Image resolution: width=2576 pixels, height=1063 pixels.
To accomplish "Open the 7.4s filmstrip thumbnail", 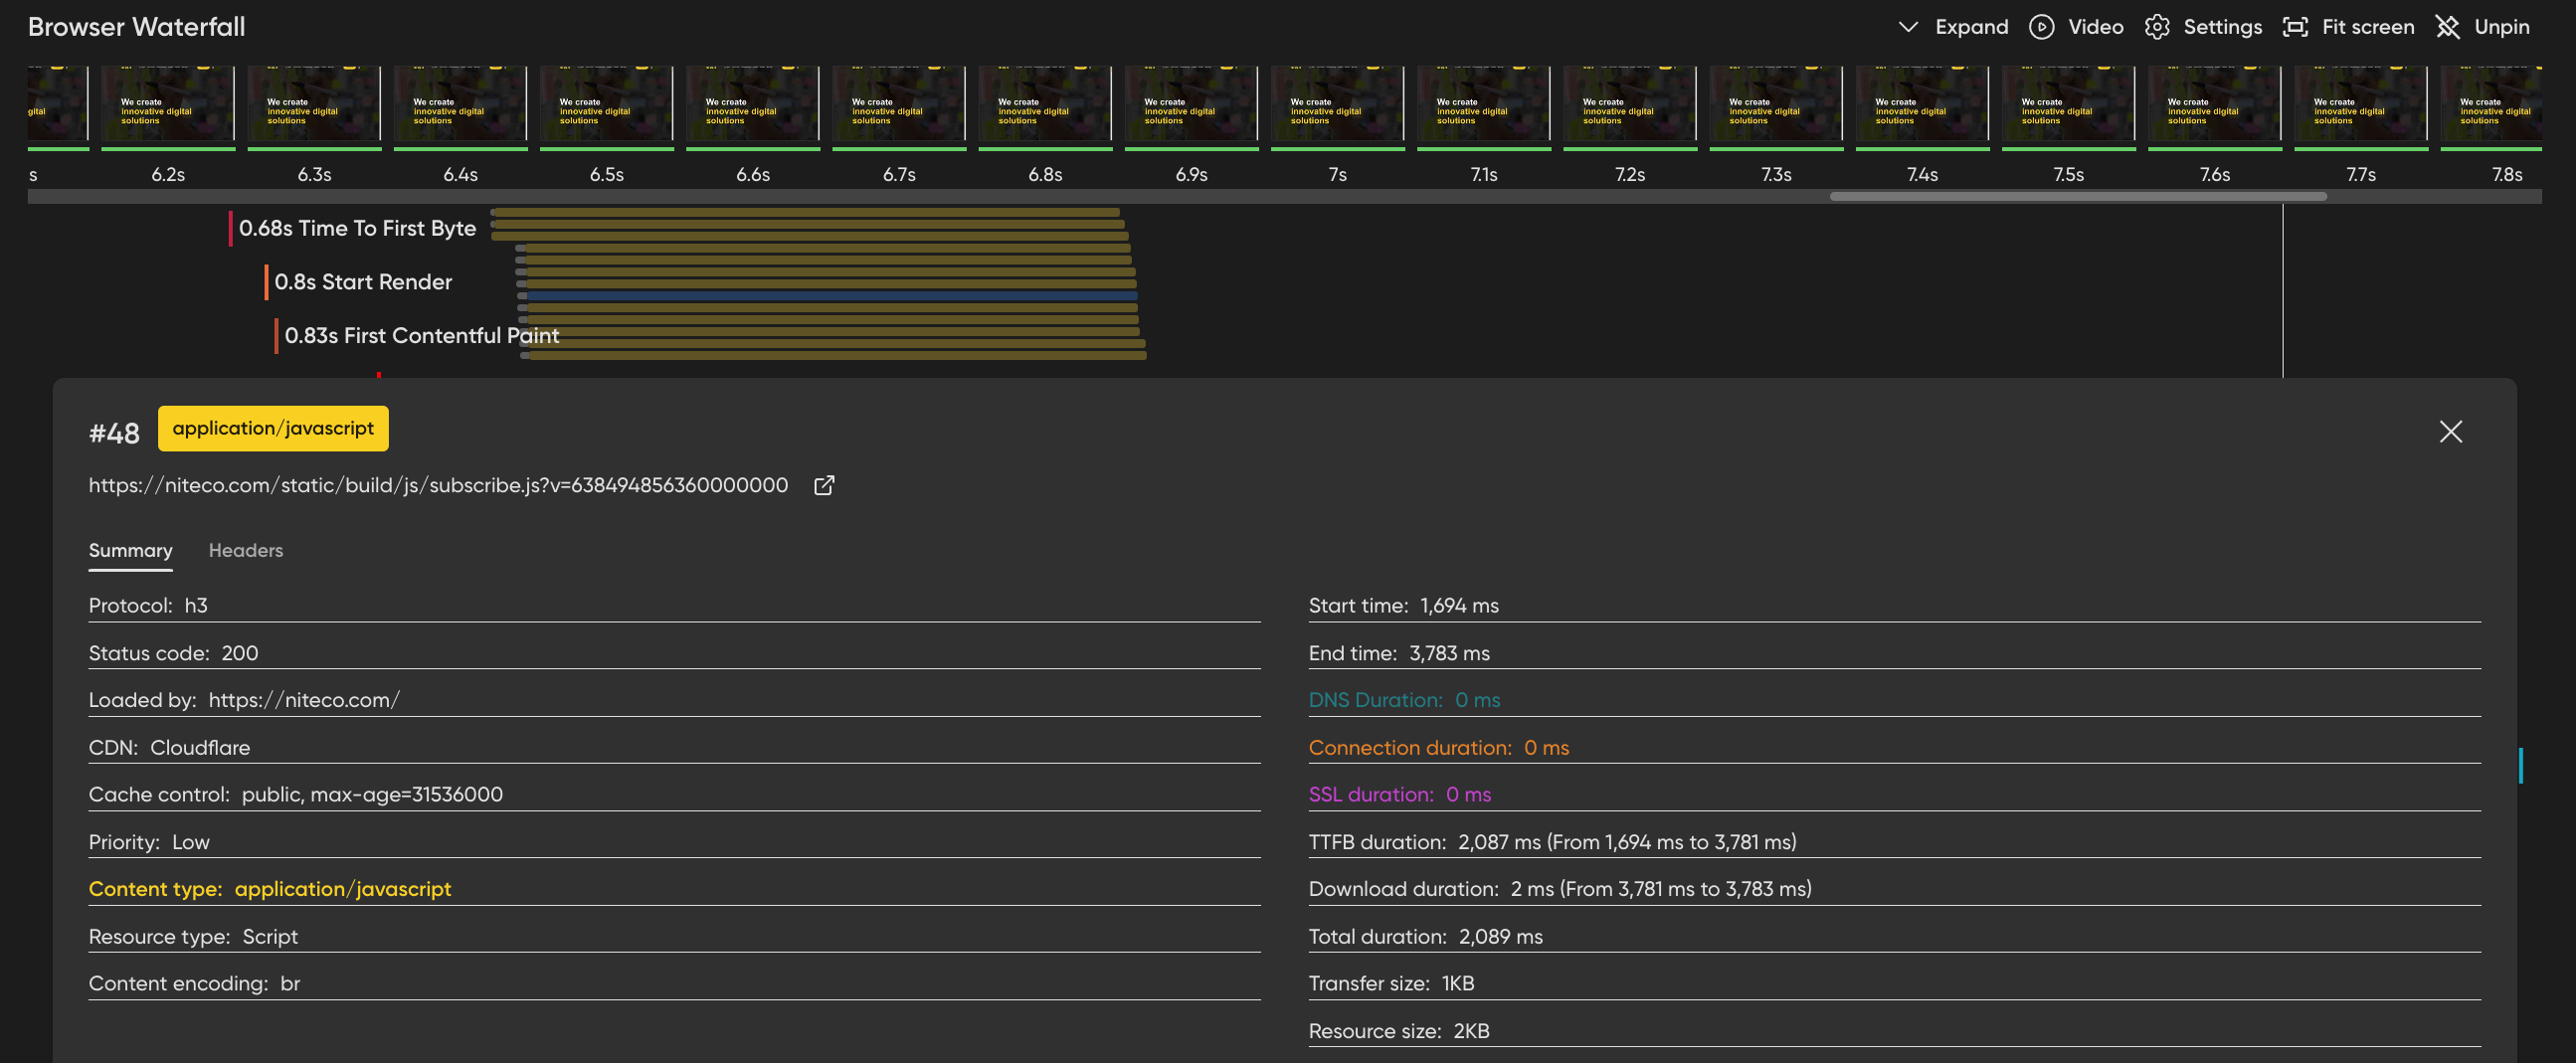I will pyautogui.click(x=1921, y=103).
